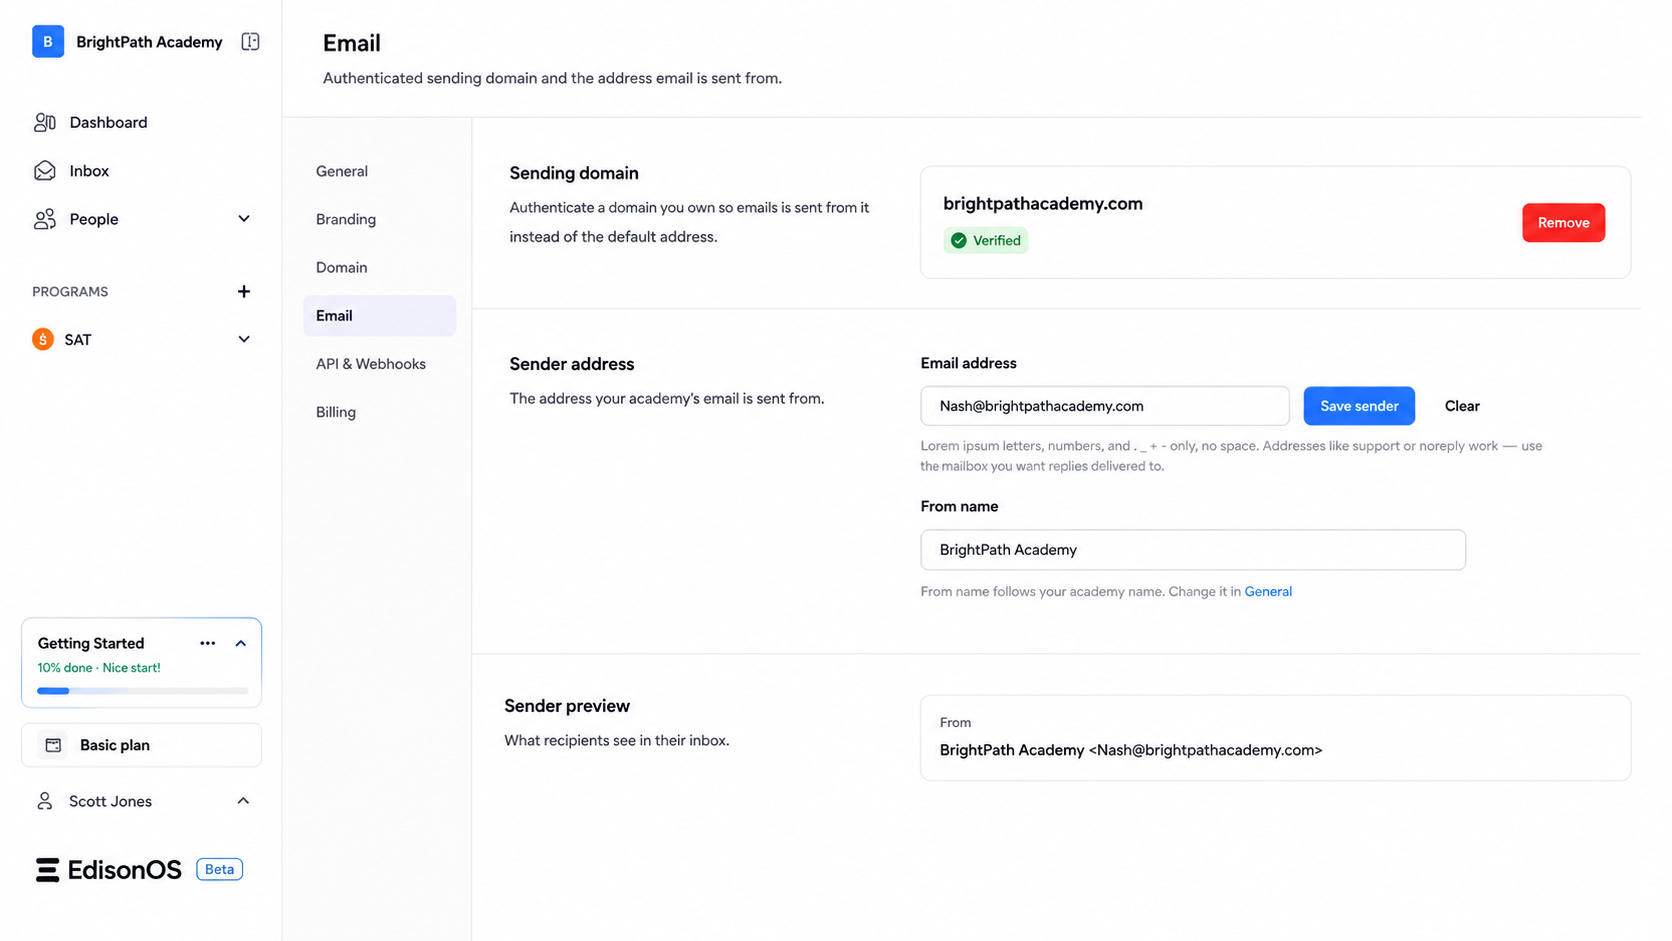The image size is (1672, 941).
Task: Click the Scott Jones user icon
Action: click(45, 801)
